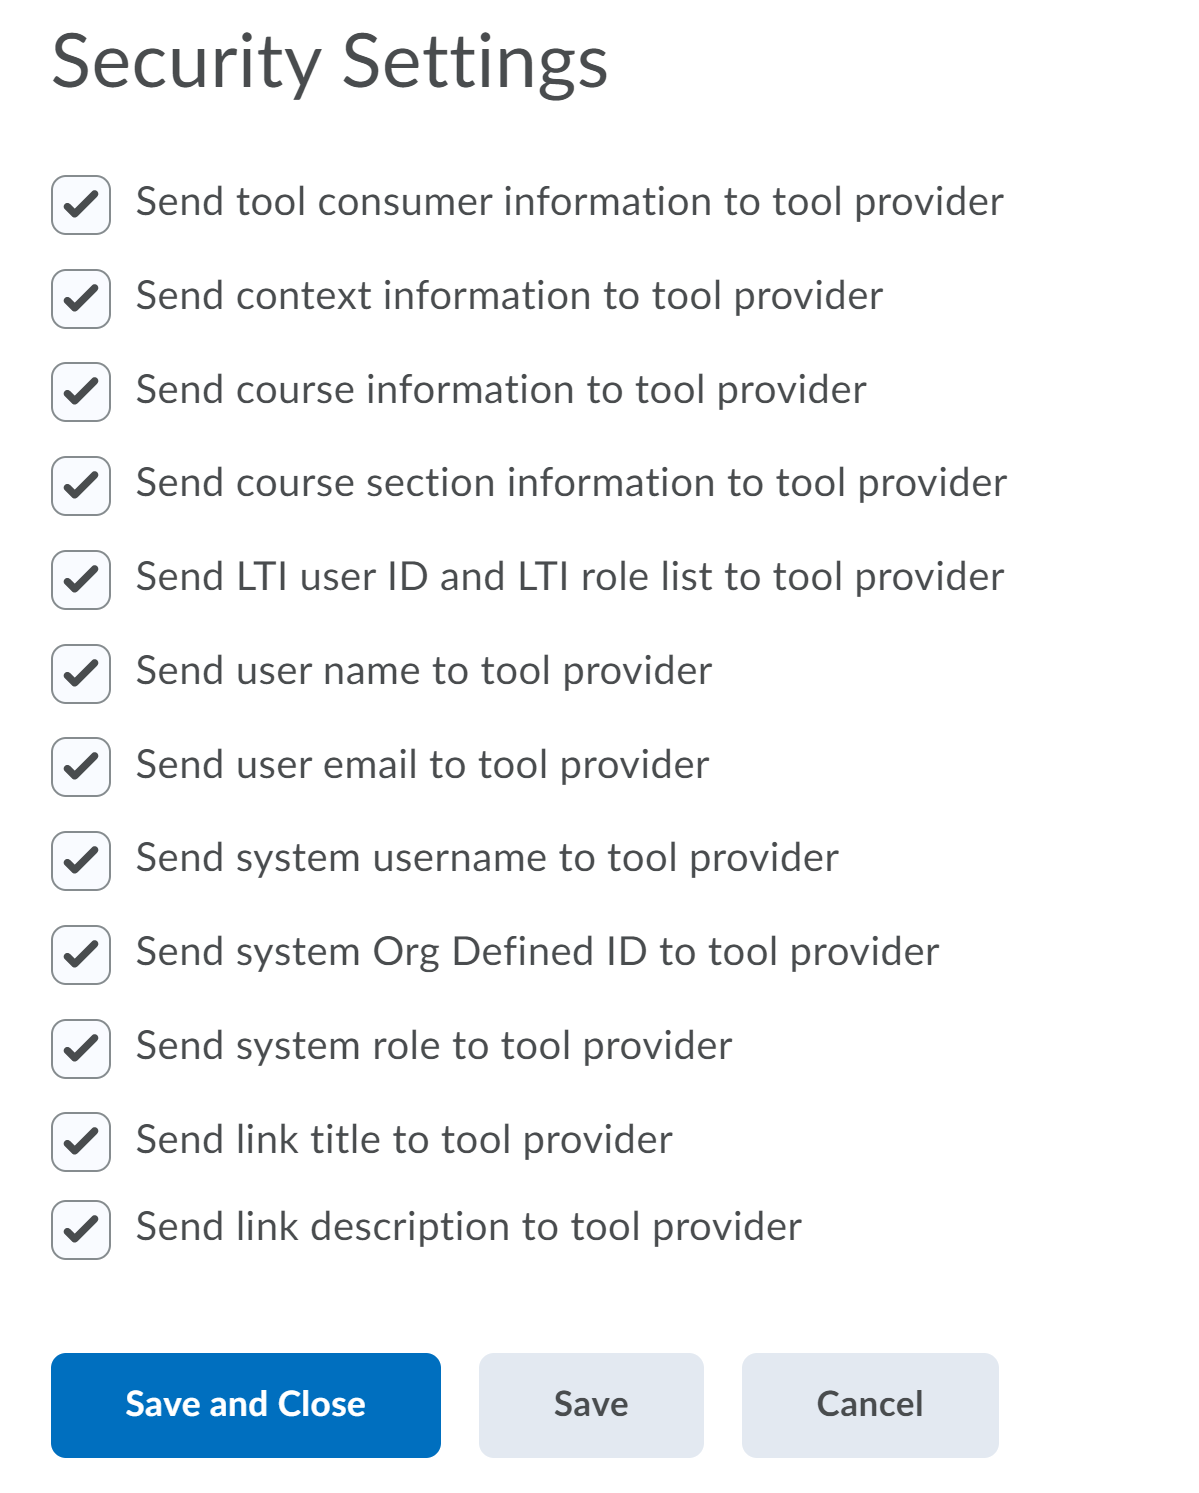Click the Save and Close button
Image resolution: width=1199 pixels, height=1493 pixels.
(246, 1405)
